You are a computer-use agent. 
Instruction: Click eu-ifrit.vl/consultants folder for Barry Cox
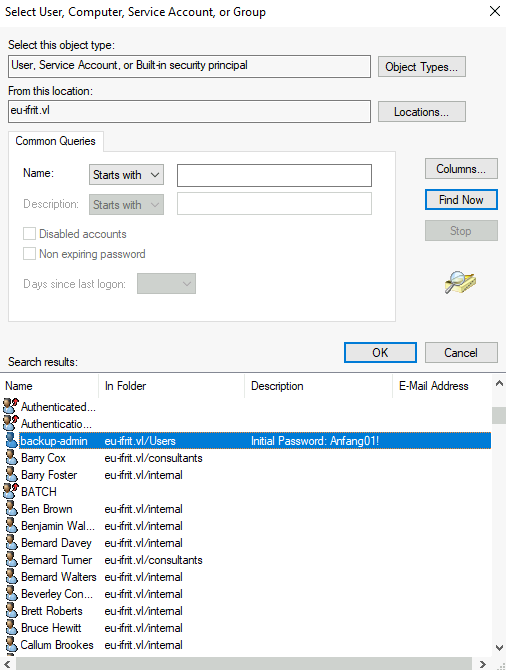(153, 458)
